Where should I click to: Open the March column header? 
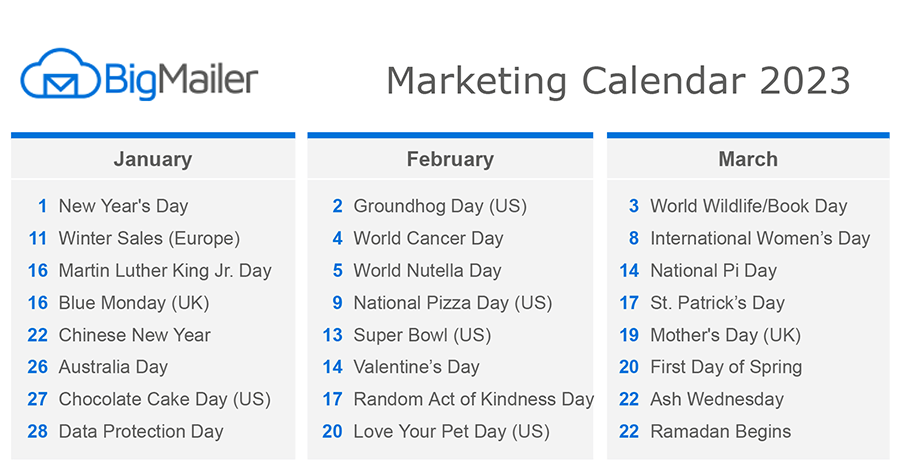(748, 159)
